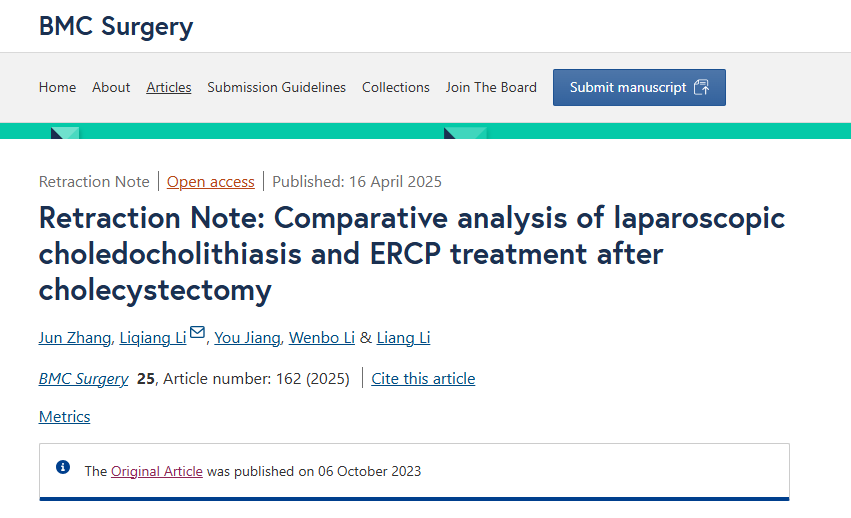
Task: Open Join The Board link
Action: (491, 87)
